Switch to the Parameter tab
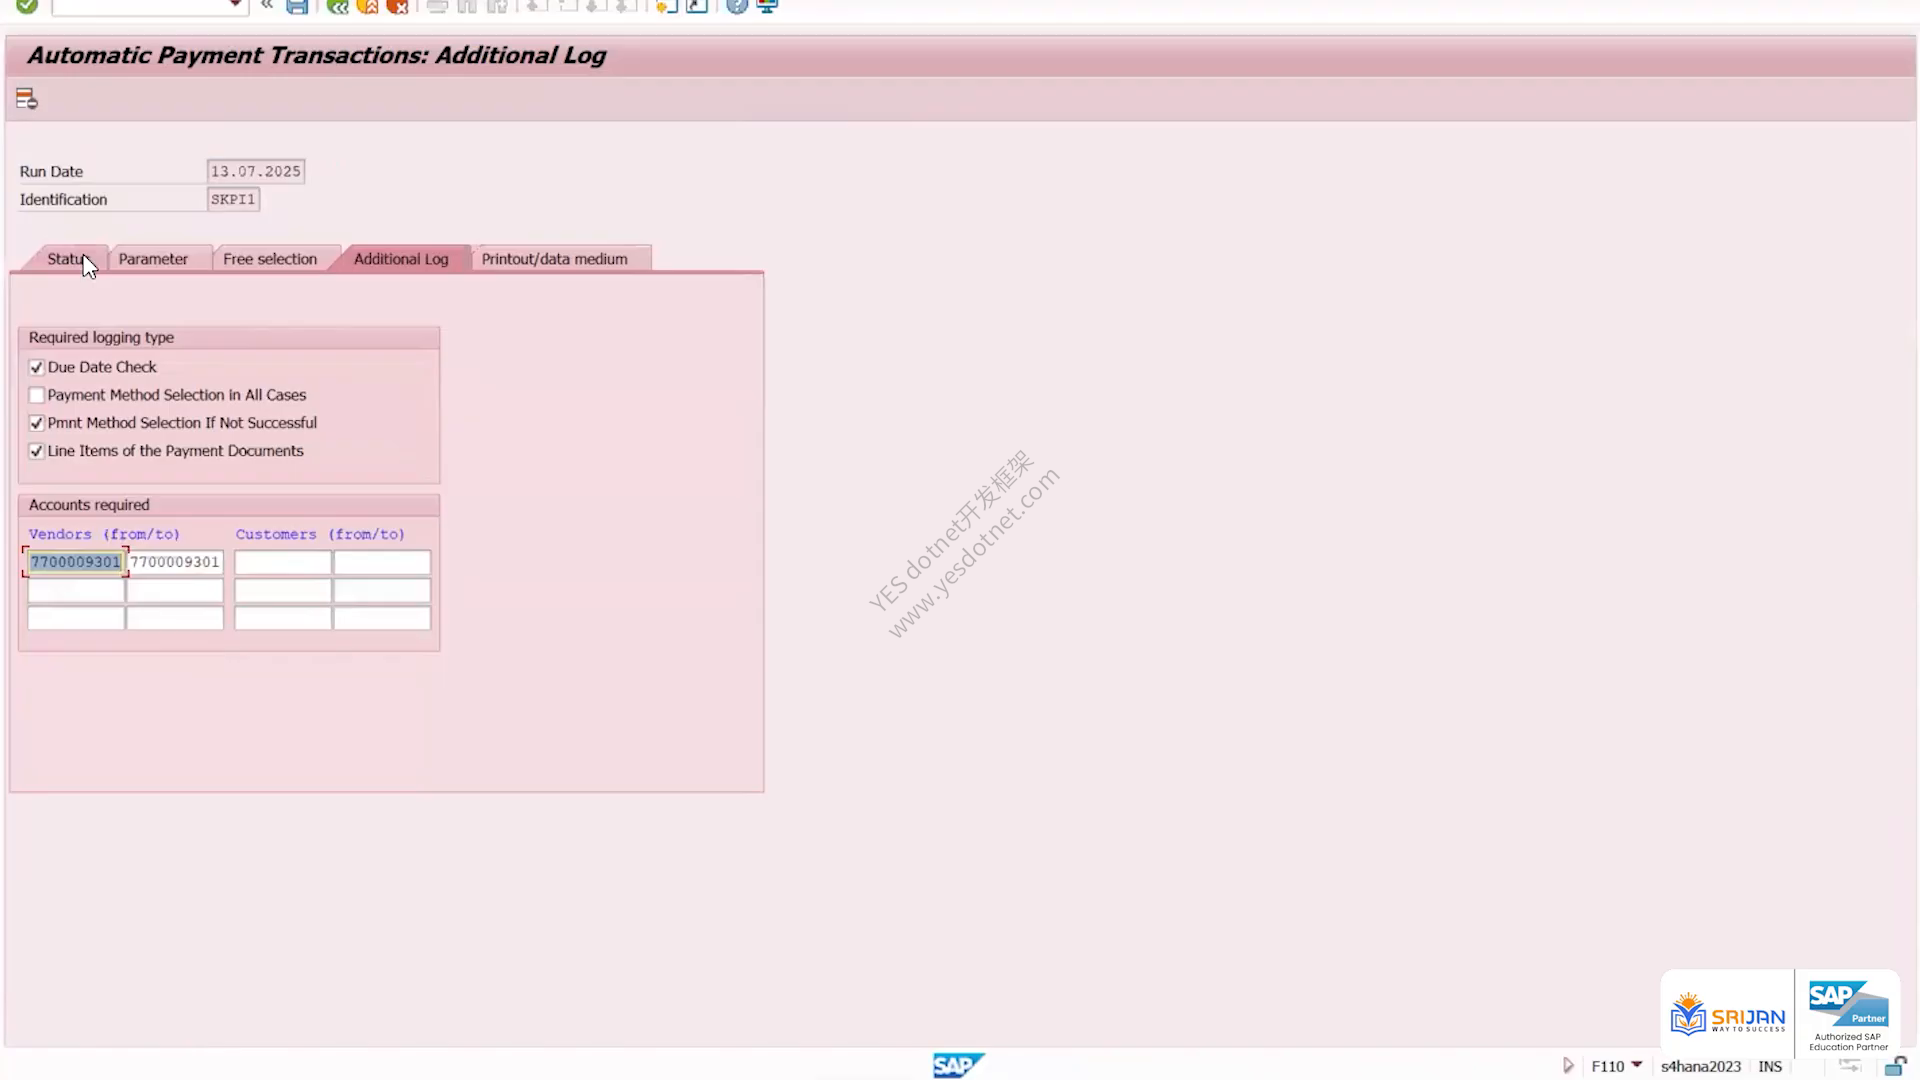This screenshot has width=1920, height=1080. pyautogui.click(x=153, y=259)
